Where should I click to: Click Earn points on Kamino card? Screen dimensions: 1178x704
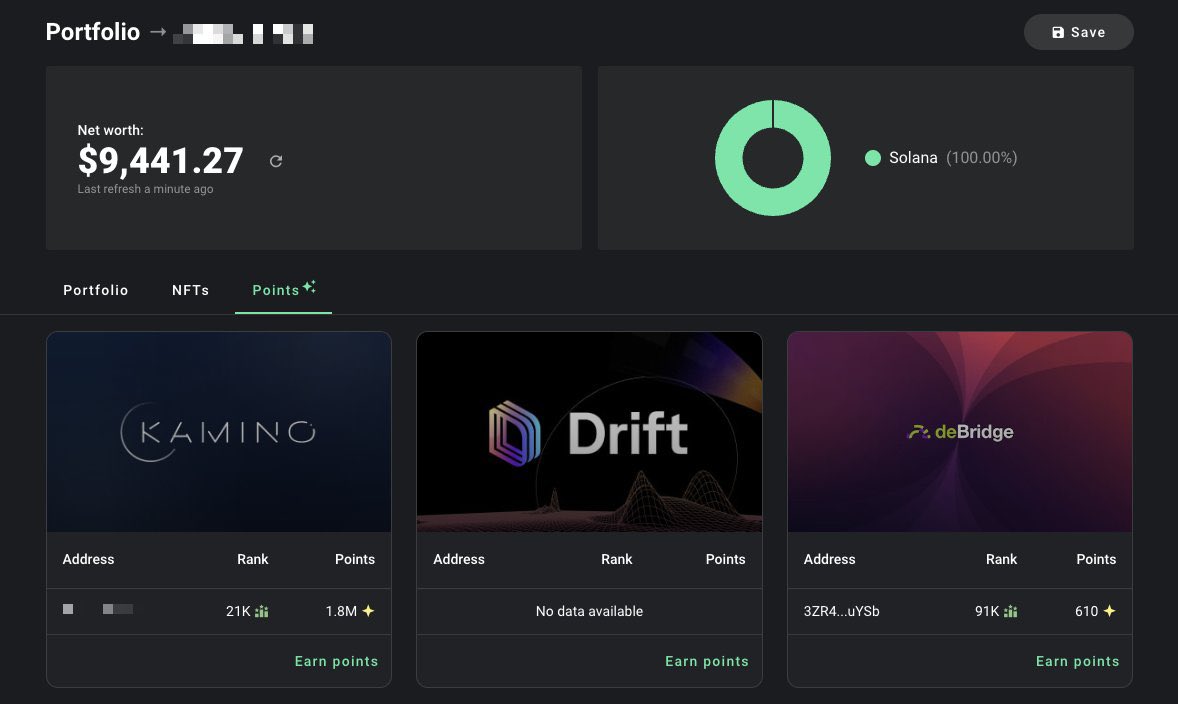(336, 661)
